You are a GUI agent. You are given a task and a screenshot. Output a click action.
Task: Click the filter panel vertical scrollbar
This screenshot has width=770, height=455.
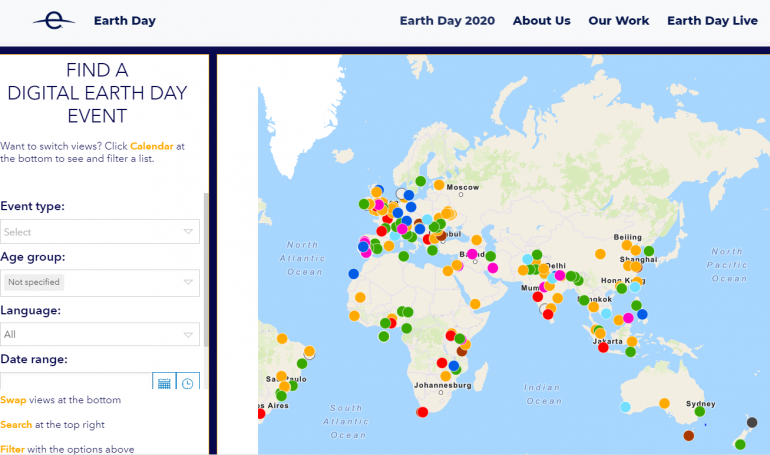click(x=206, y=270)
